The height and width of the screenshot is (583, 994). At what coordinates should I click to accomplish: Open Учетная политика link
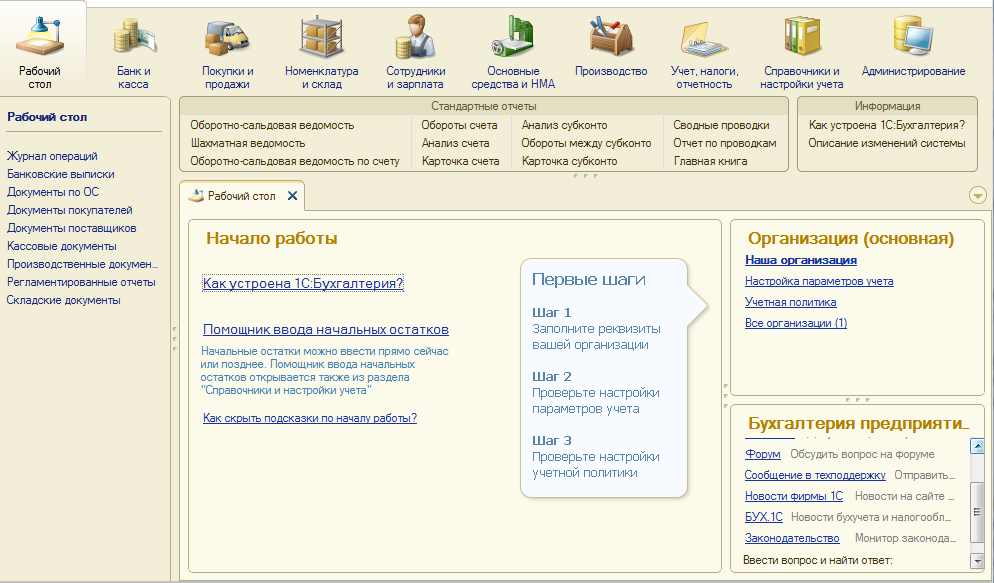pos(791,302)
